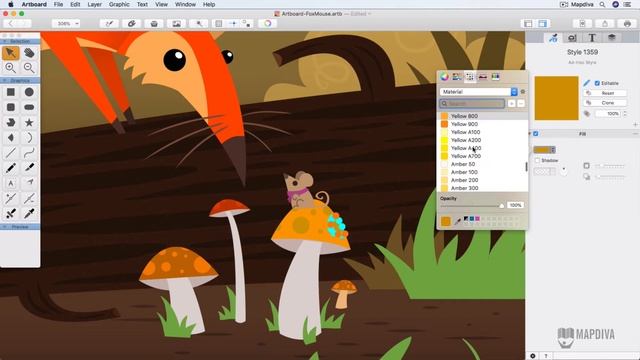Open the pencils picker tab
The height and width of the screenshot is (360, 640).
point(495,77)
